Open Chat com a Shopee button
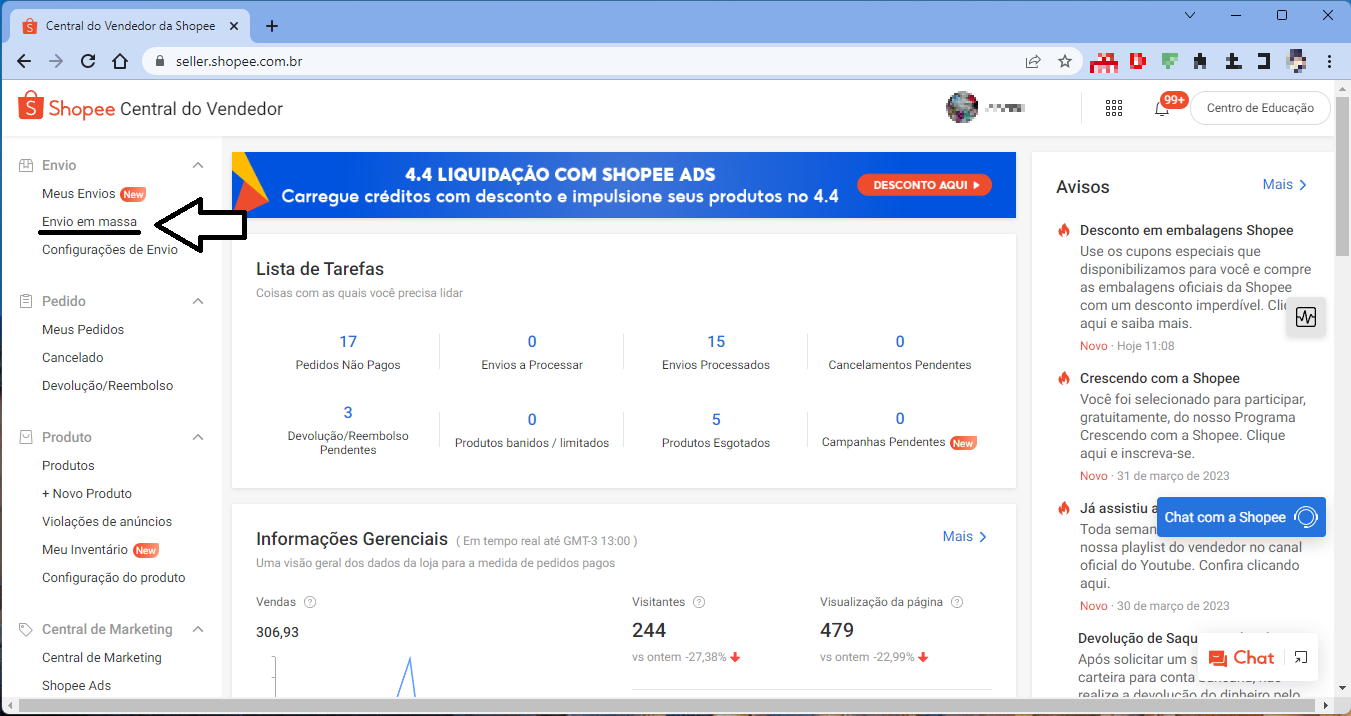 [x=1241, y=517]
